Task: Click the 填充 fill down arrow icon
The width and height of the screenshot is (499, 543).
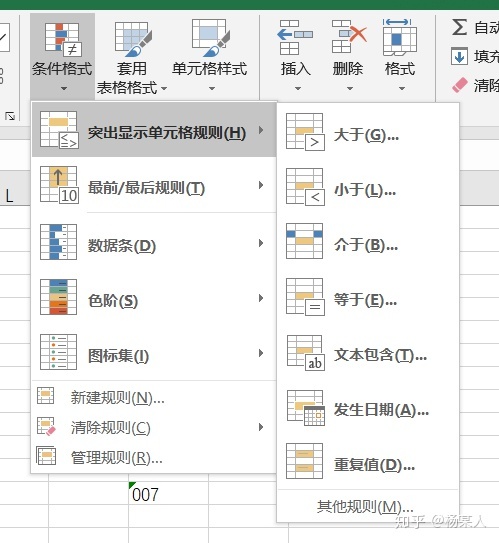Action: (460, 56)
